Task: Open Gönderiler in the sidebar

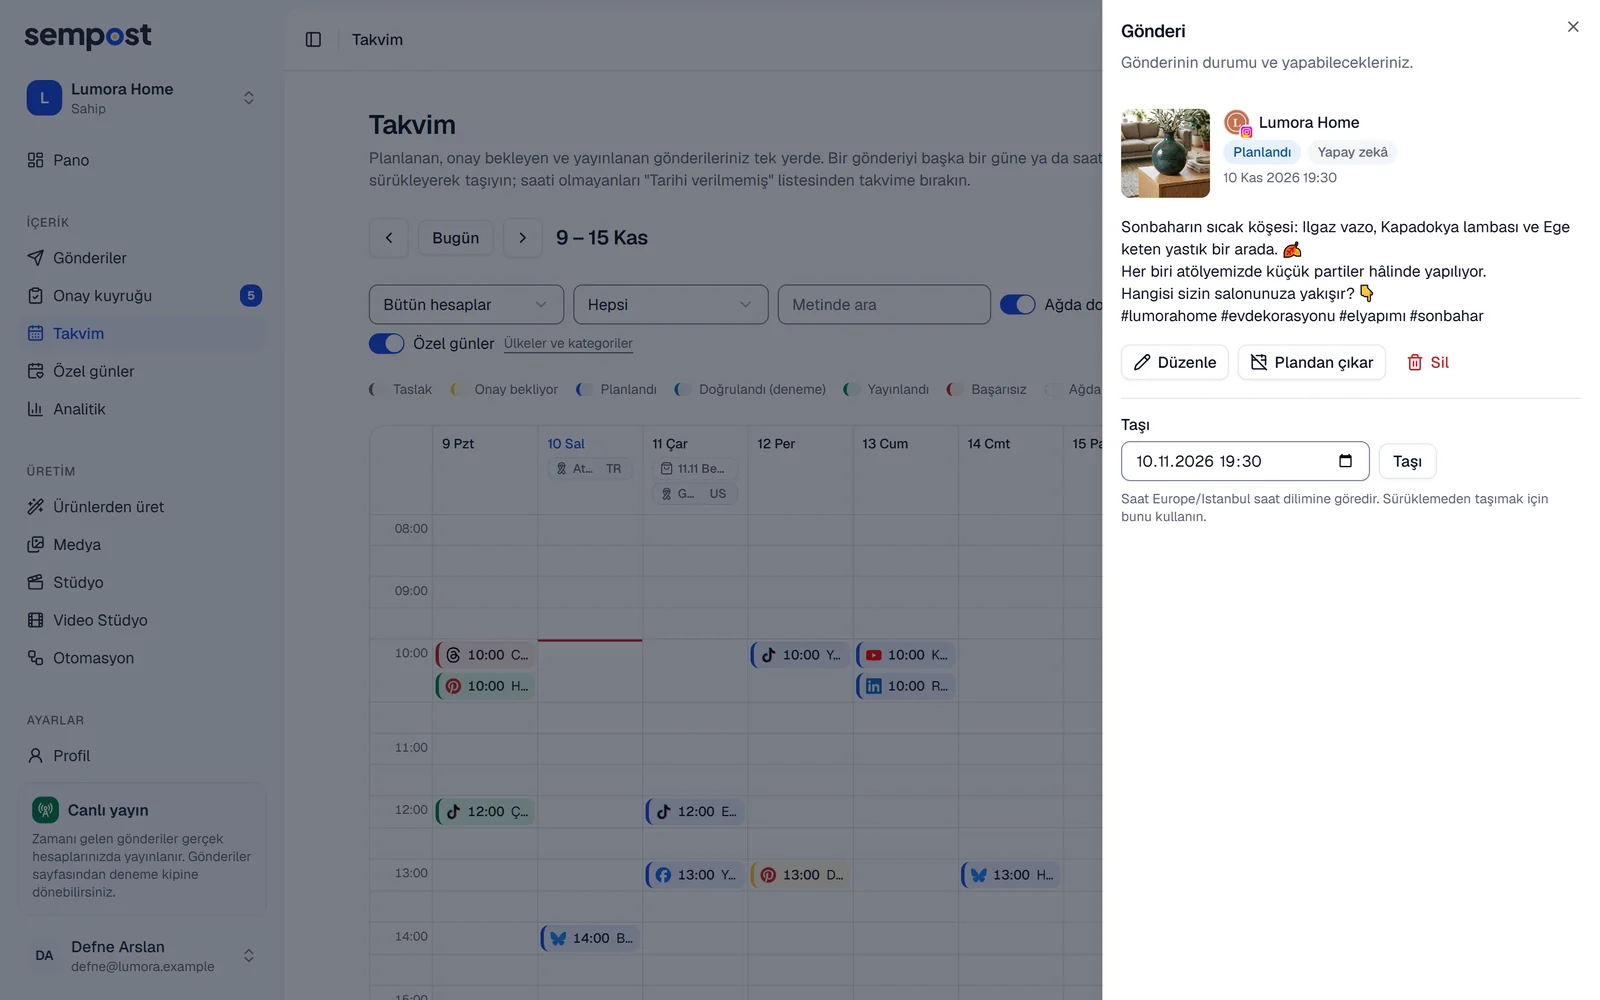Action: pyautogui.click(x=143, y=258)
